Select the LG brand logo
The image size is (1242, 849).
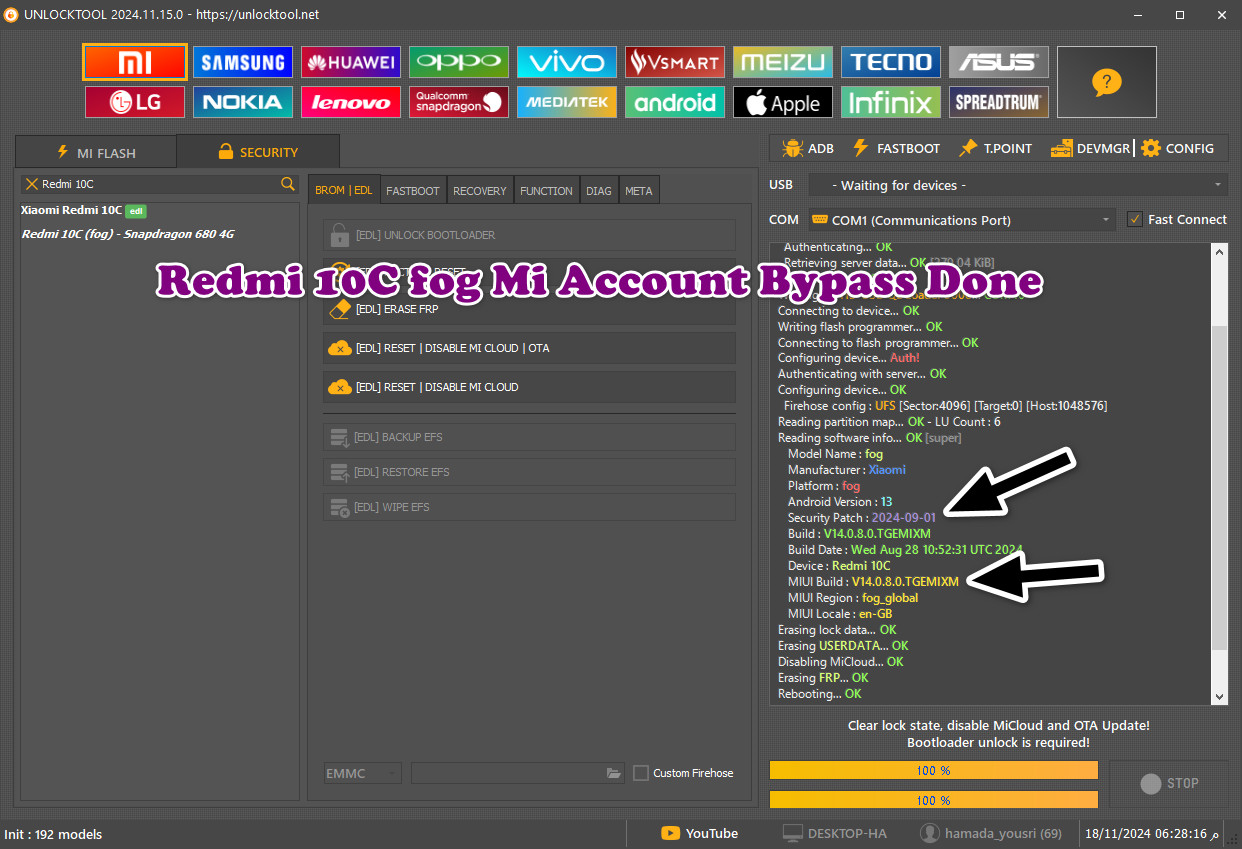click(x=135, y=102)
